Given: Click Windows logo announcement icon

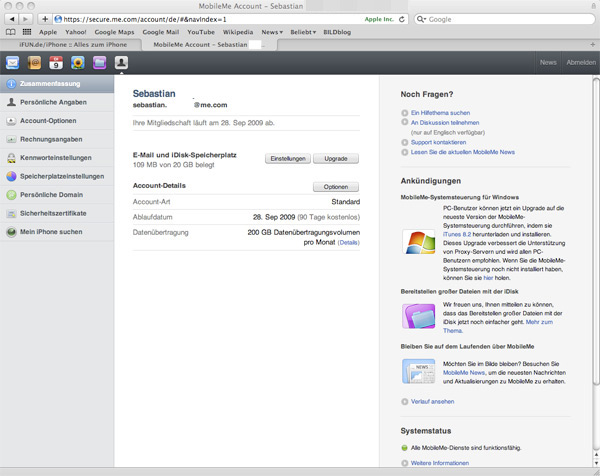Looking at the screenshot, I should pyautogui.click(x=419, y=242).
